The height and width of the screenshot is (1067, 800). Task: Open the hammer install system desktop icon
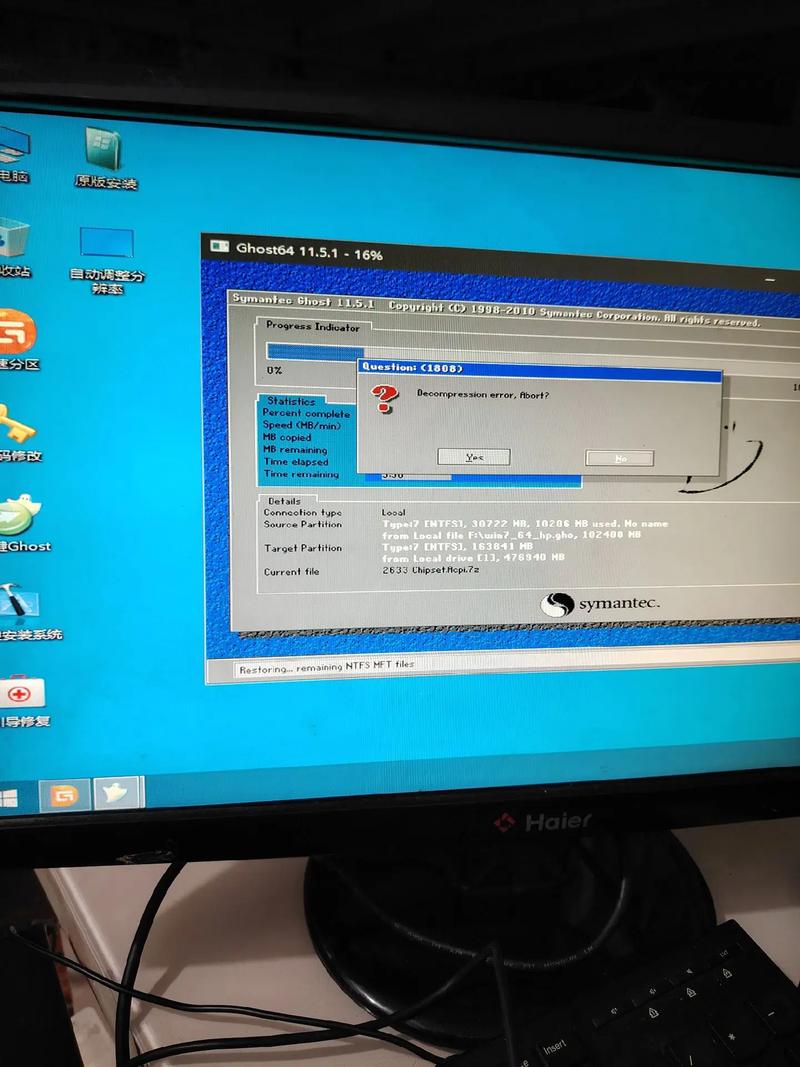pyautogui.click(x=18, y=604)
